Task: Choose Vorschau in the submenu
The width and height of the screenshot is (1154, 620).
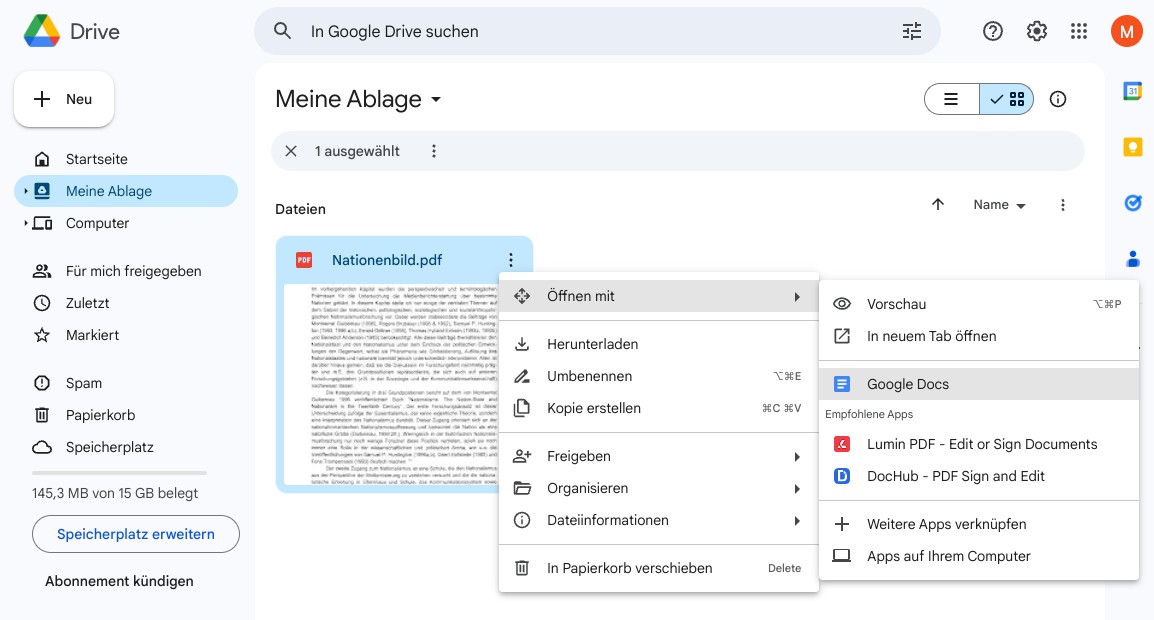Action: point(978,304)
